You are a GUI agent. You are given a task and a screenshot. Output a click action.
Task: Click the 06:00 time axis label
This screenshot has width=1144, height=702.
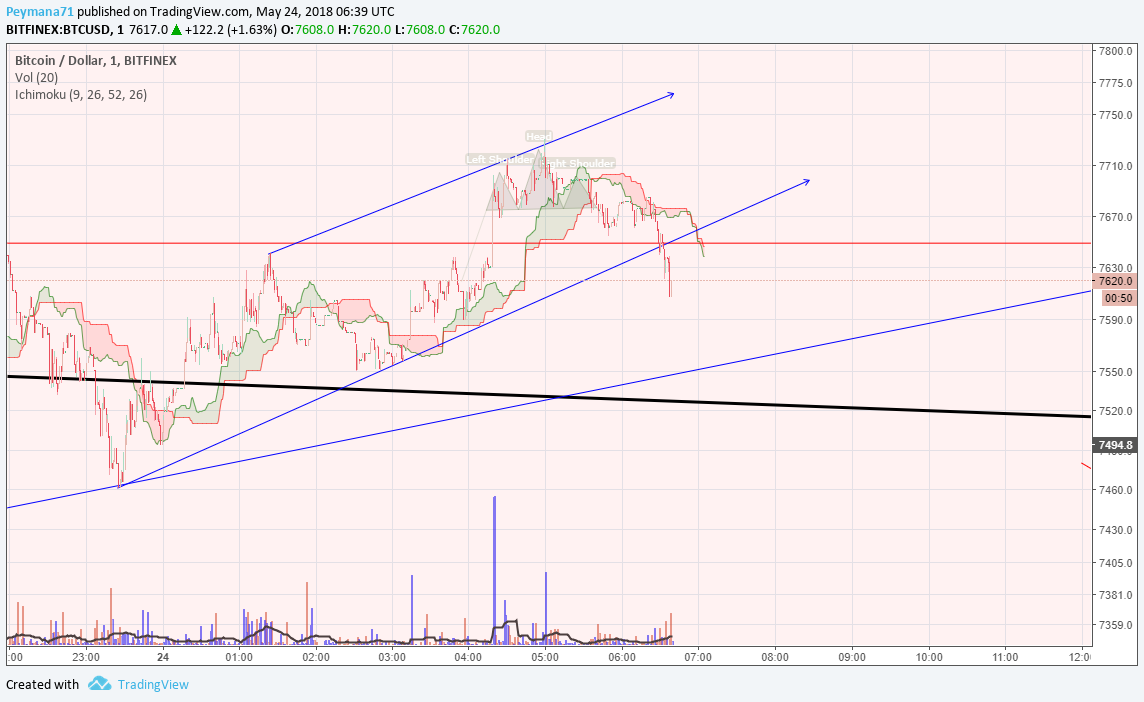(622, 657)
